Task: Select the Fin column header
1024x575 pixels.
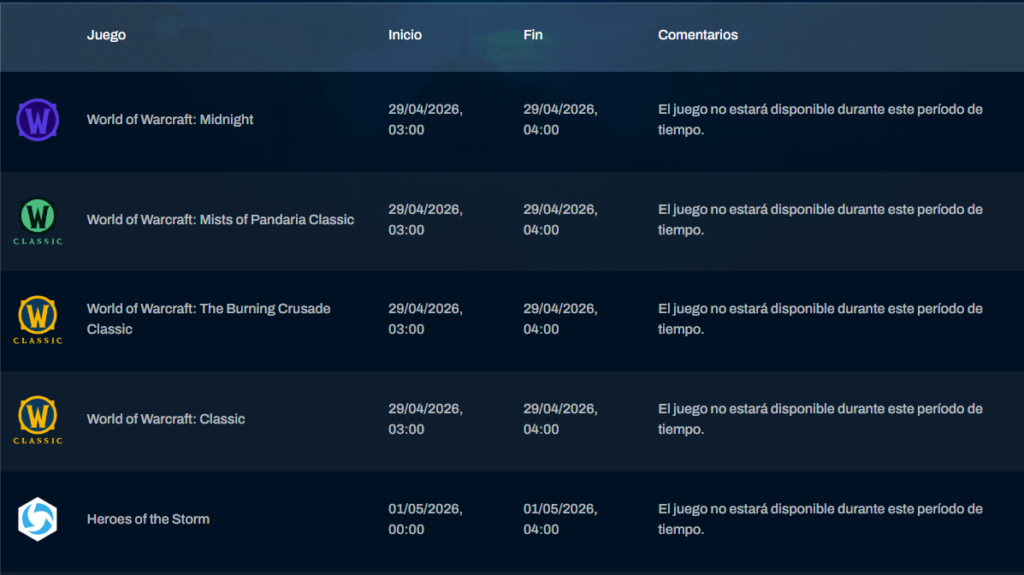Action: (x=533, y=35)
